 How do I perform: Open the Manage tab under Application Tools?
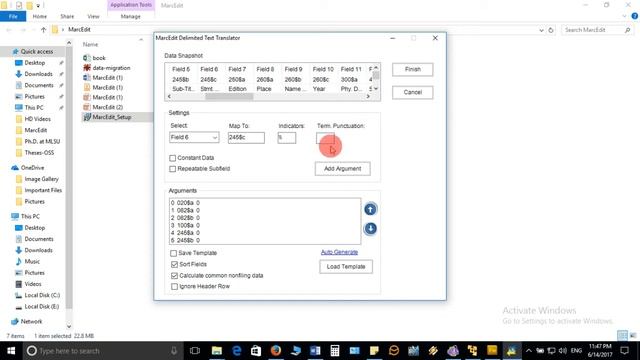[x=131, y=16]
